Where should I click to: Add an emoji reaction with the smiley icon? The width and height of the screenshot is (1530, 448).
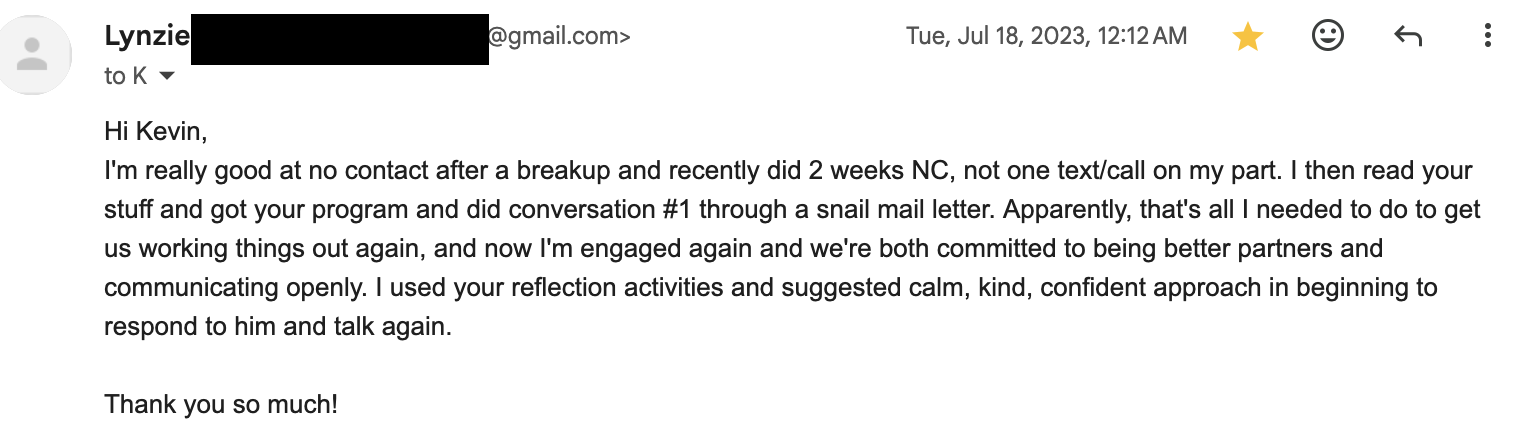pyautogui.click(x=1327, y=37)
